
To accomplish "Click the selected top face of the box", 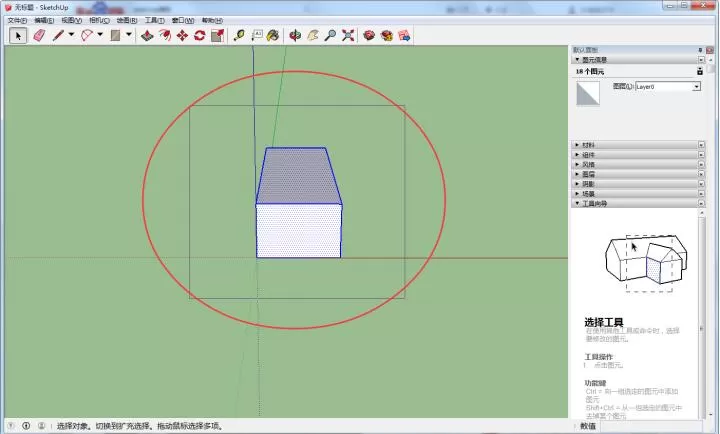I will (x=298, y=176).
